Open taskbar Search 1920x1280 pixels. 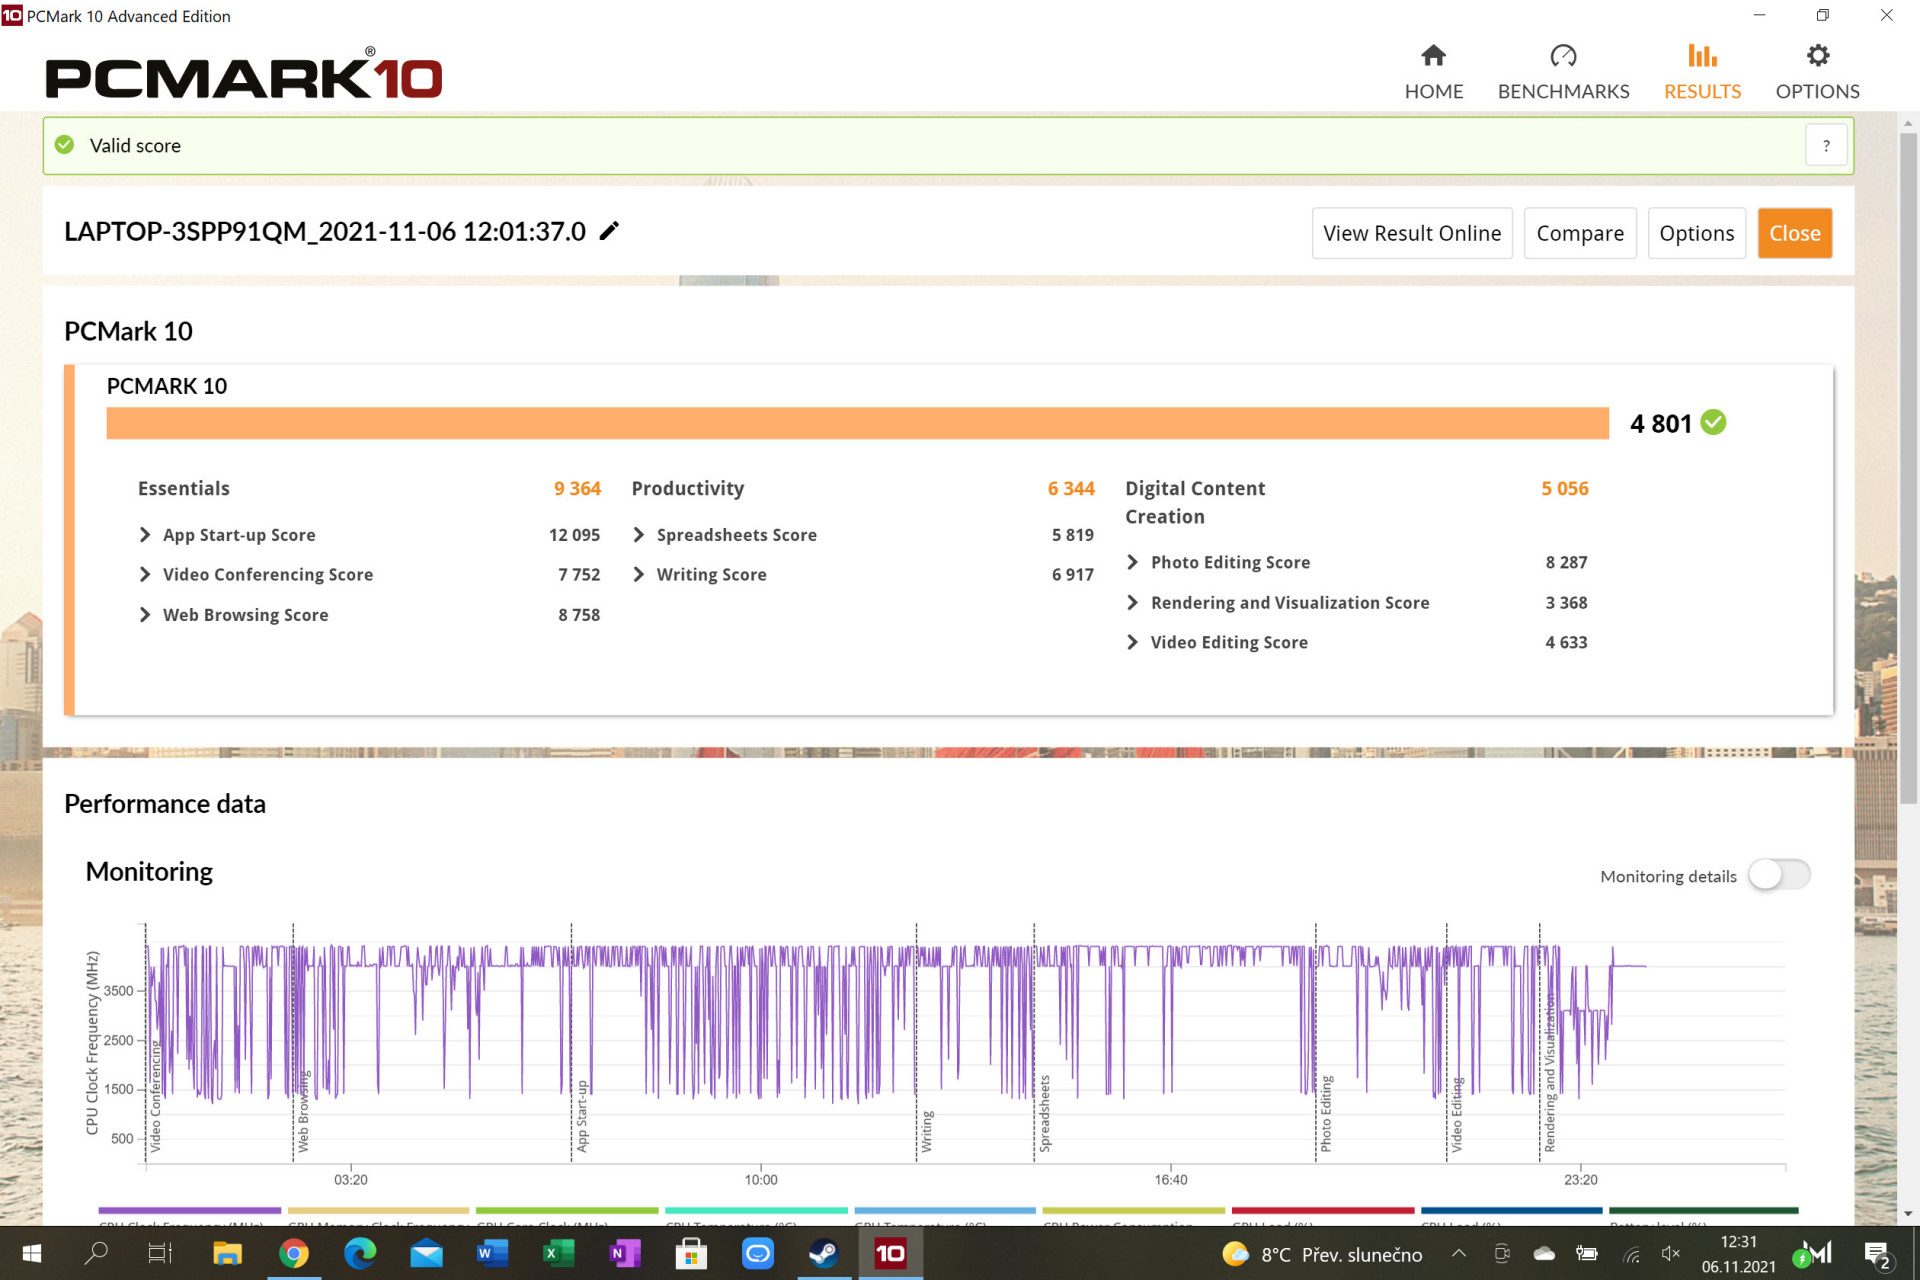click(x=96, y=1253)
